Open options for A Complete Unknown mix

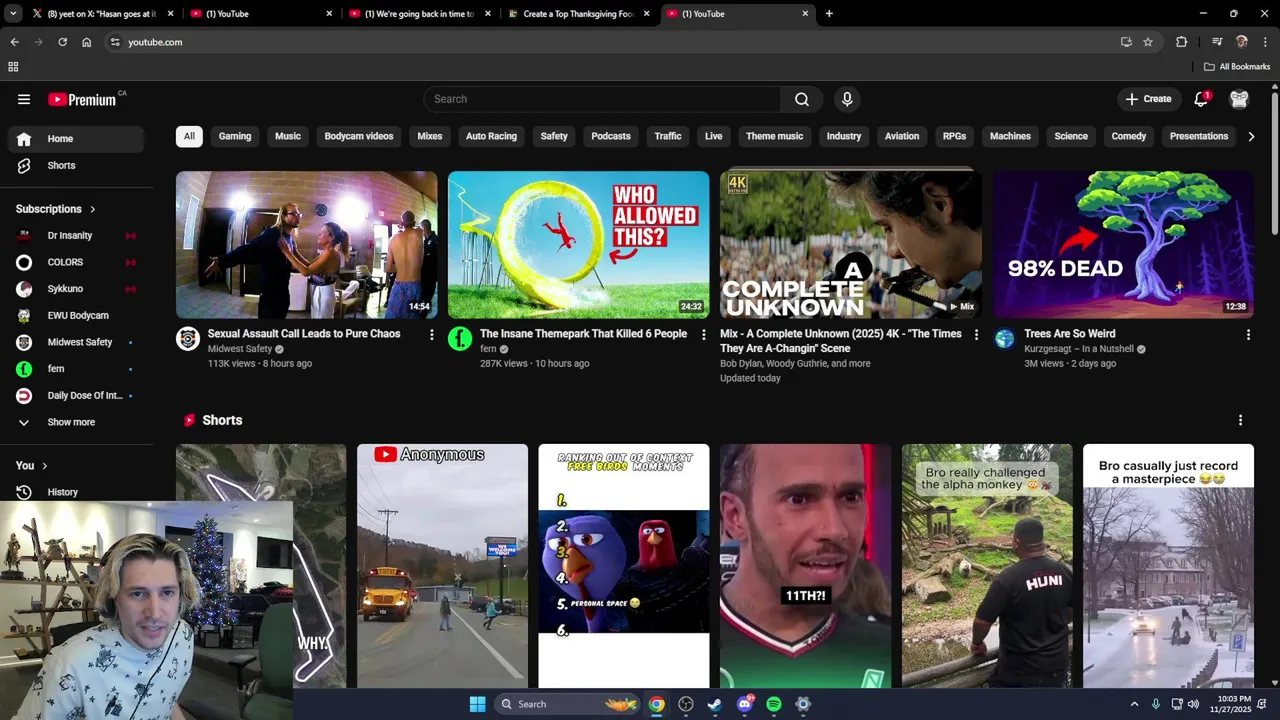[976, 335]
